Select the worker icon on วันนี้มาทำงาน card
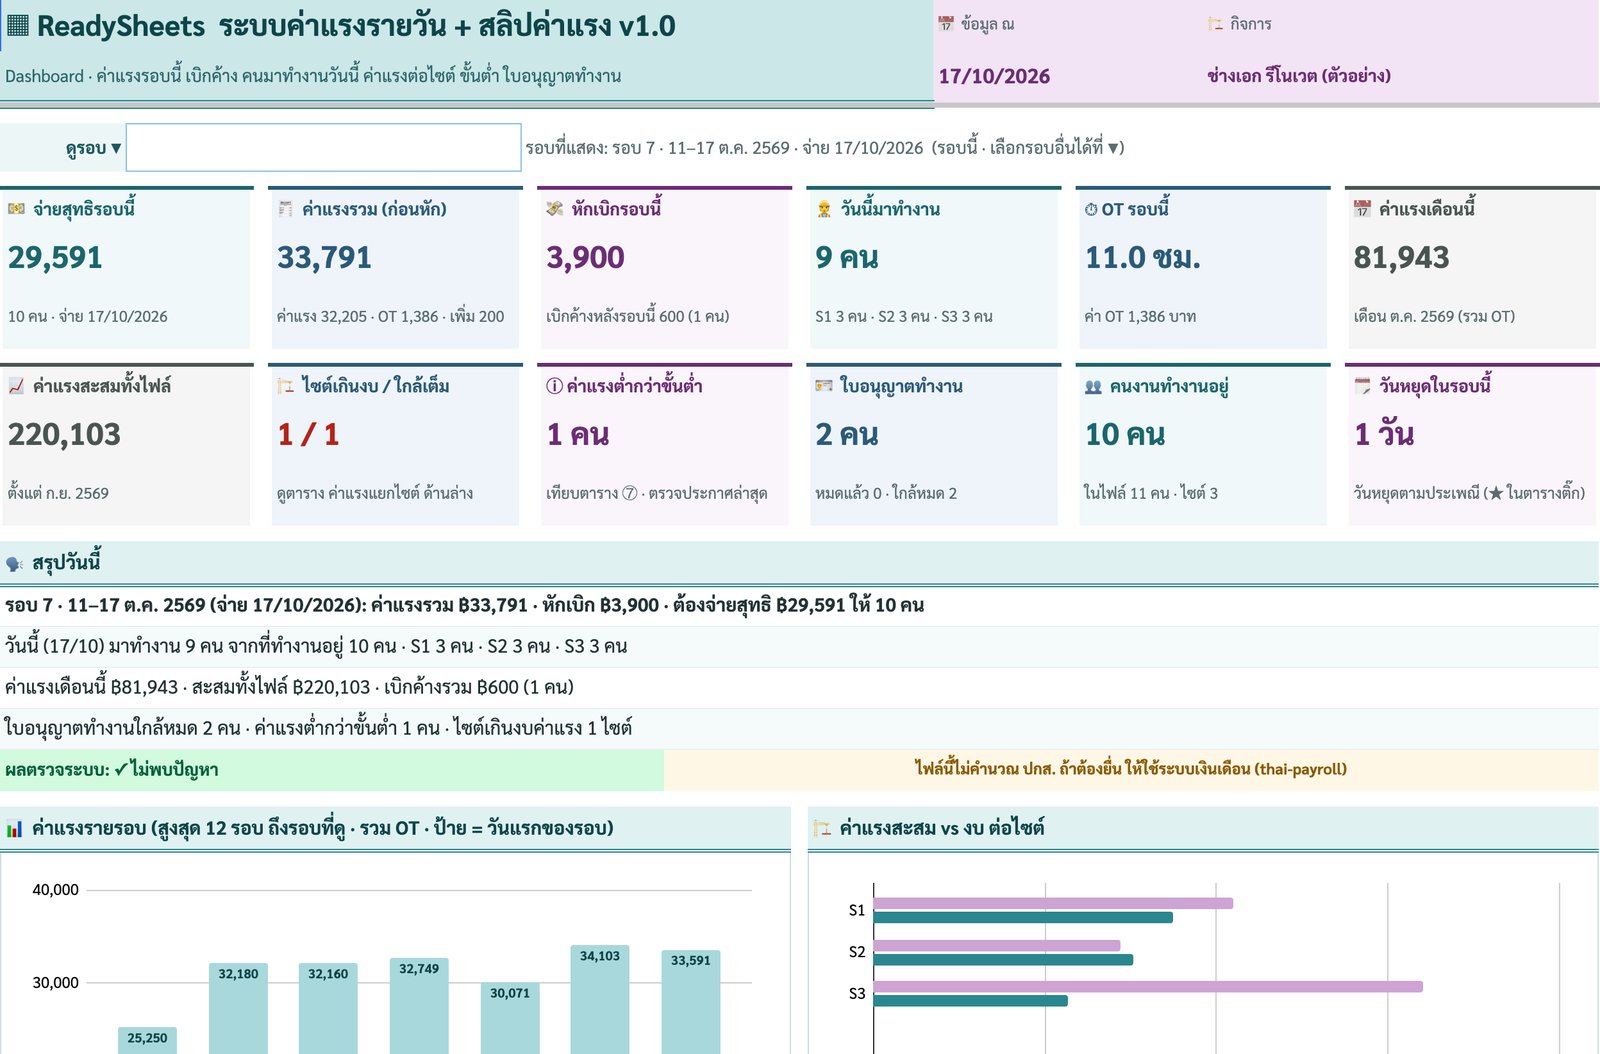Viewport: 1600px width, 1054px height. (x=824, y=209)
